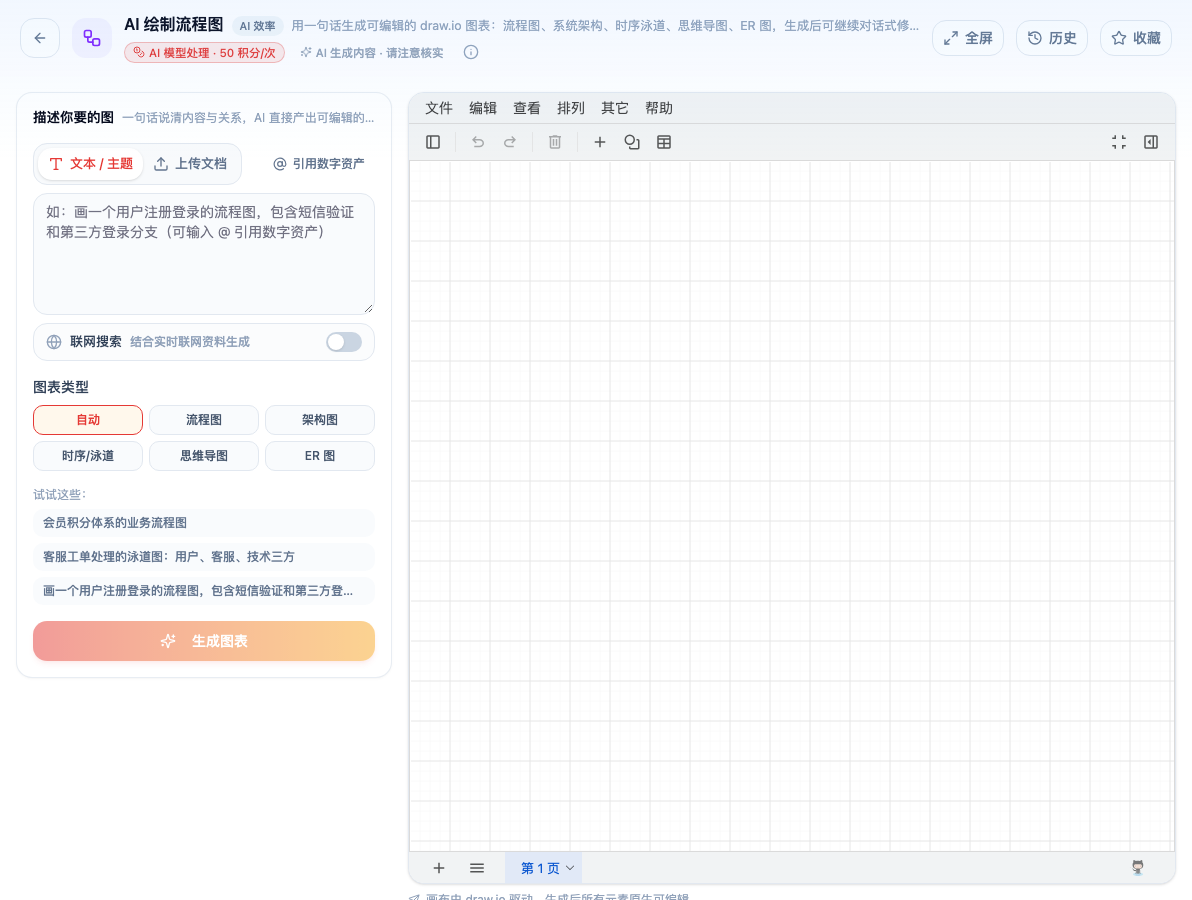Select the 时序/泳道 chart type
The width and height of the screenshot is (1192, 900).
[x=88, y=456]
